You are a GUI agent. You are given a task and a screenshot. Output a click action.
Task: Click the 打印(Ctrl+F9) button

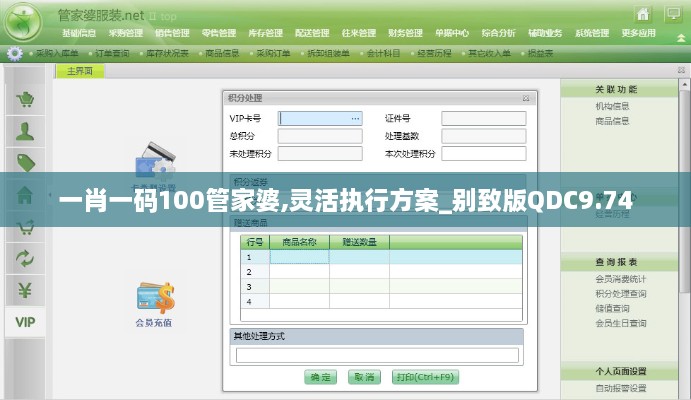pyautogui.click(x=425, y=377)
